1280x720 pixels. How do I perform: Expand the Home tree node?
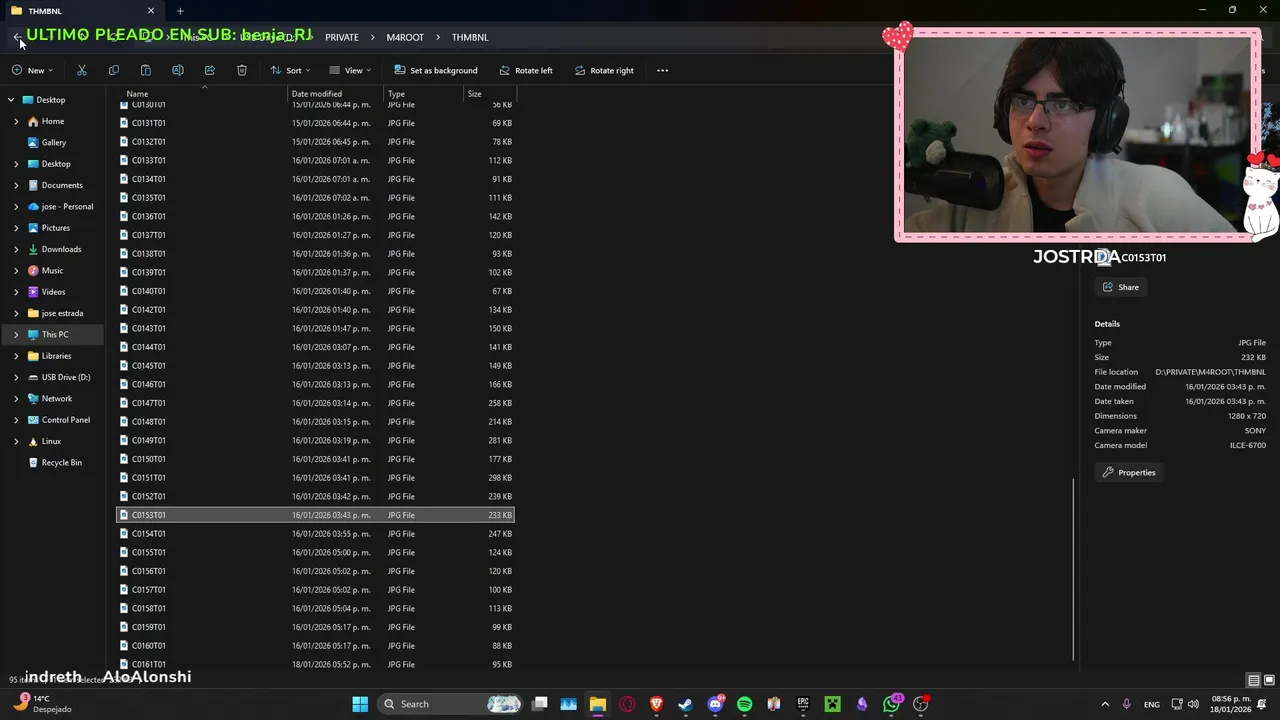click(16, 121)
